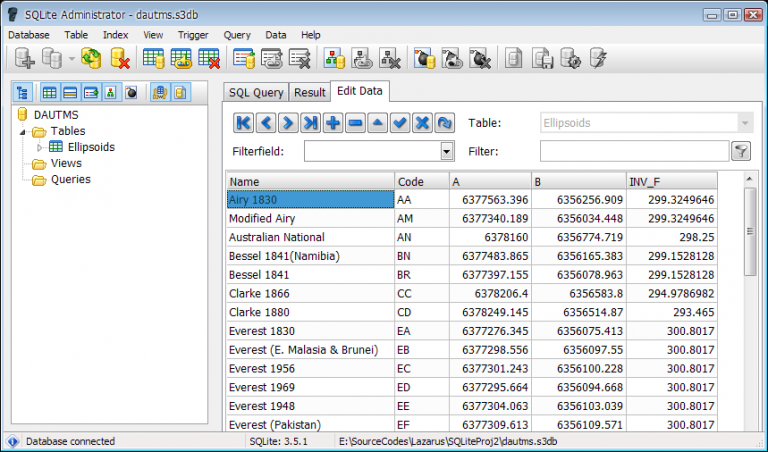
Task: Click the lightning bolt execute icon
Action: (x=598, y=58)
